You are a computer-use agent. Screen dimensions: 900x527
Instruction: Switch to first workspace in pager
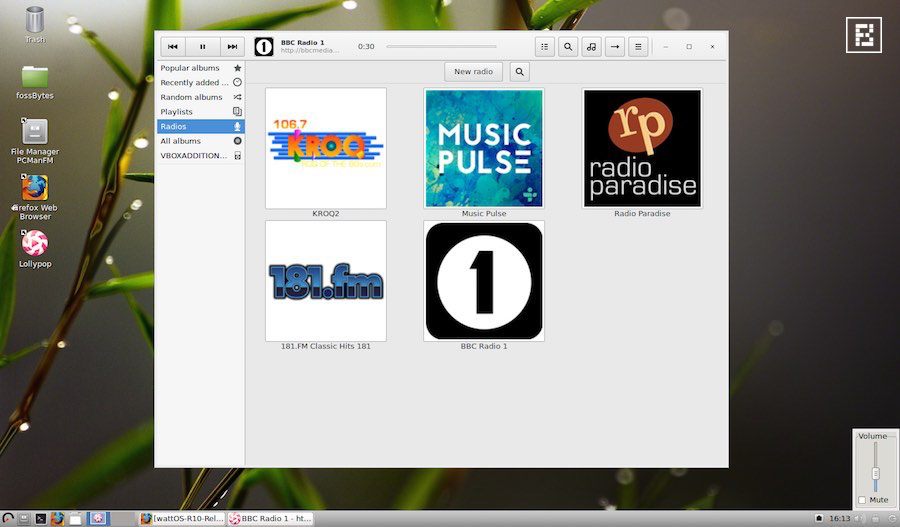(x=98, y=519)
